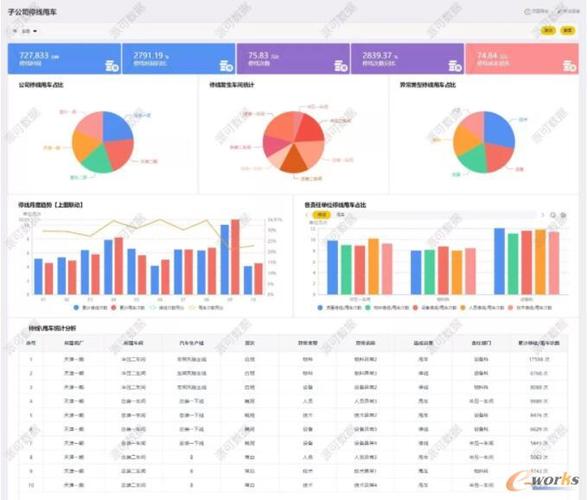Screen dimensions: 588x500
Task: Click tallest blue bar in responsibility bar chart
Action: [x=499, y=261]
